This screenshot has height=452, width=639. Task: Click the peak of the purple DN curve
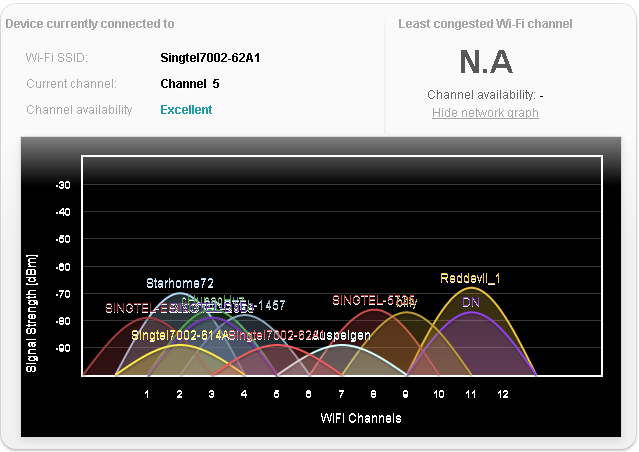tap(472, 312)
